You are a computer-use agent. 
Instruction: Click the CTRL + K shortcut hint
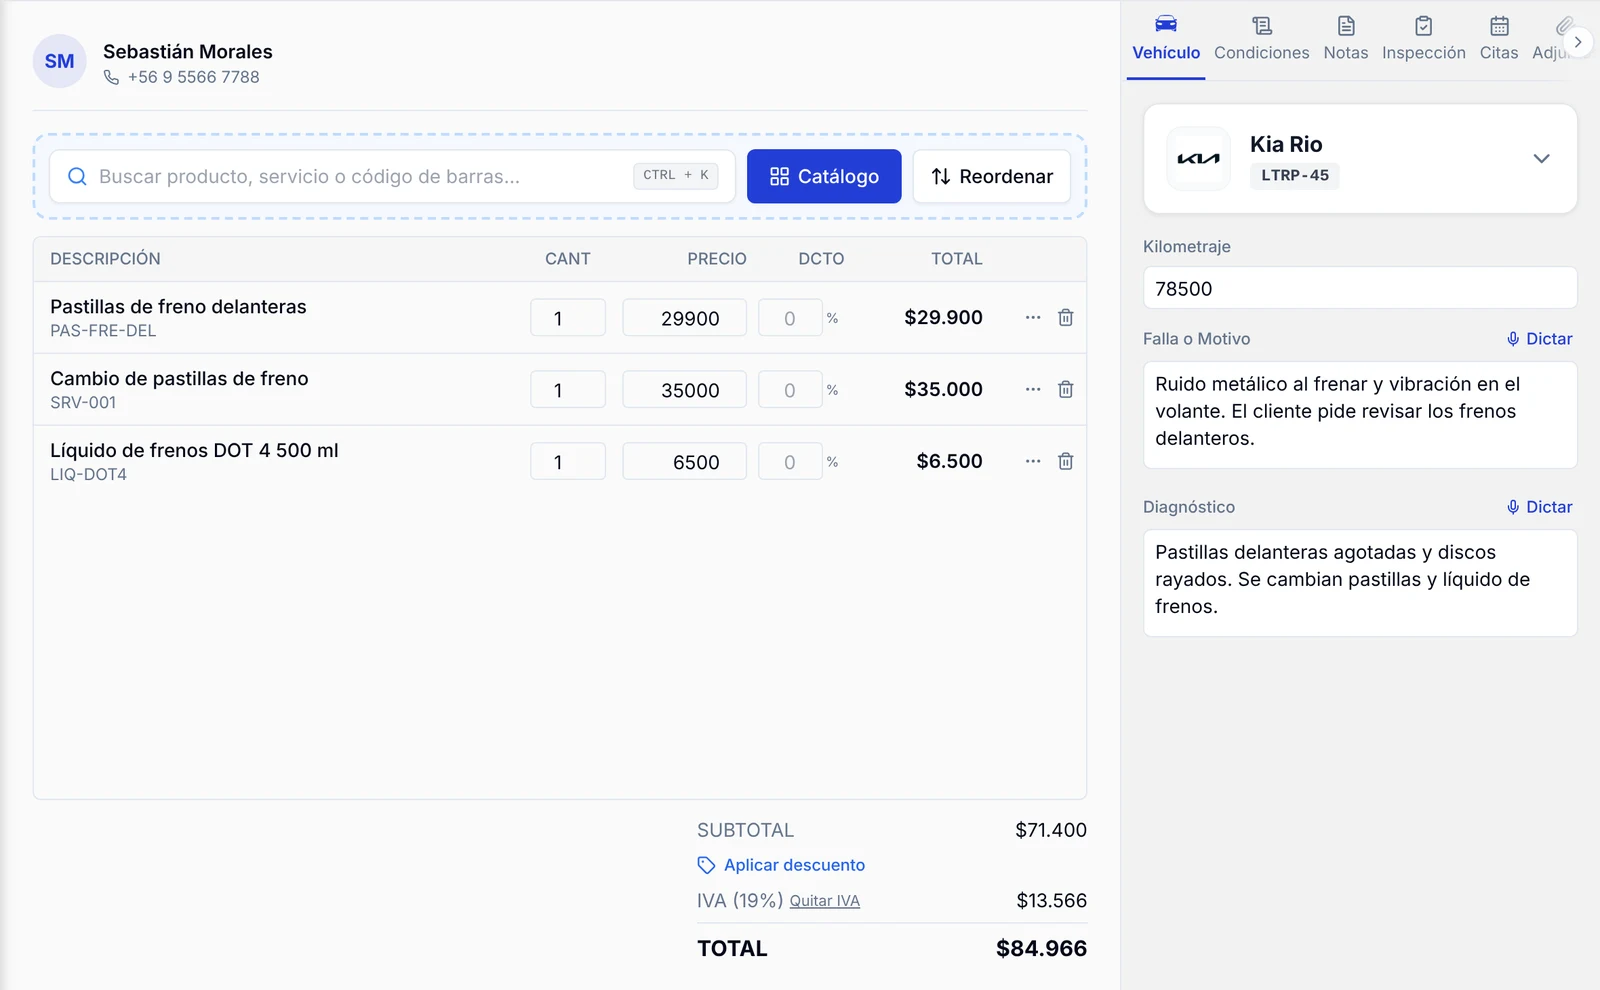tap(676, 175)
